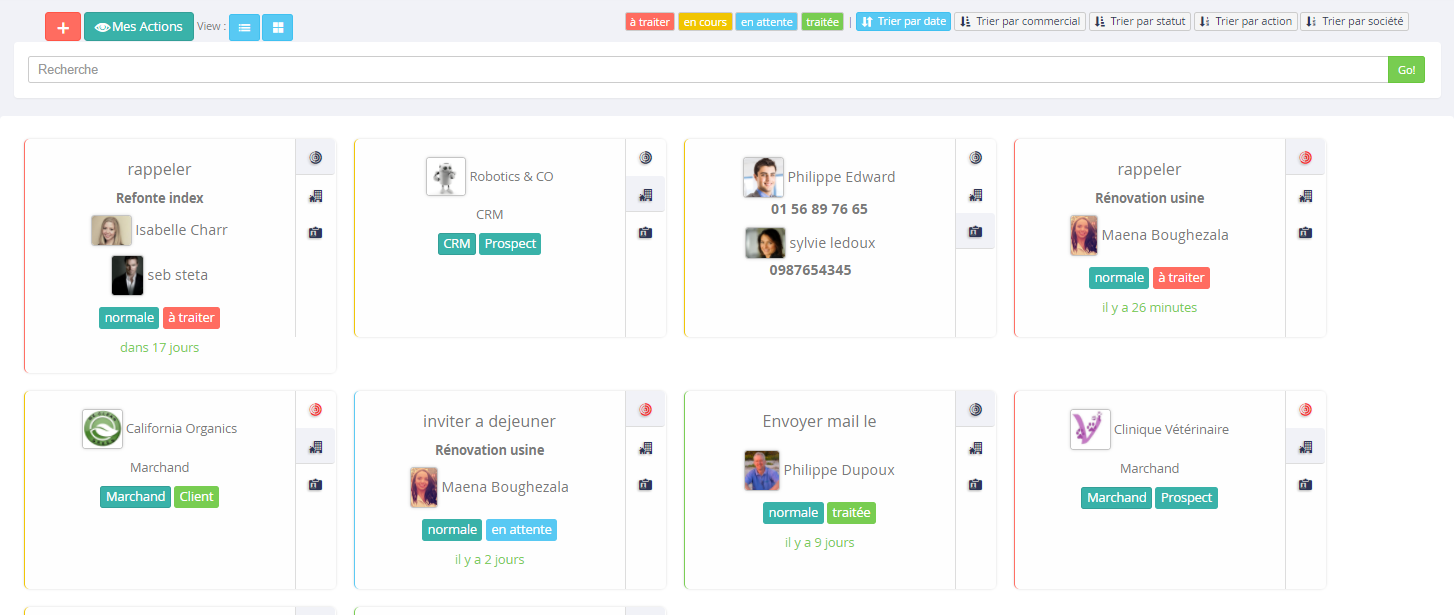Image resolution: width=1454 pixels, height=616 pixels.
Task: Open badge icon on Clinique Vétérinaire card
Action: (x=1305, y=485)
